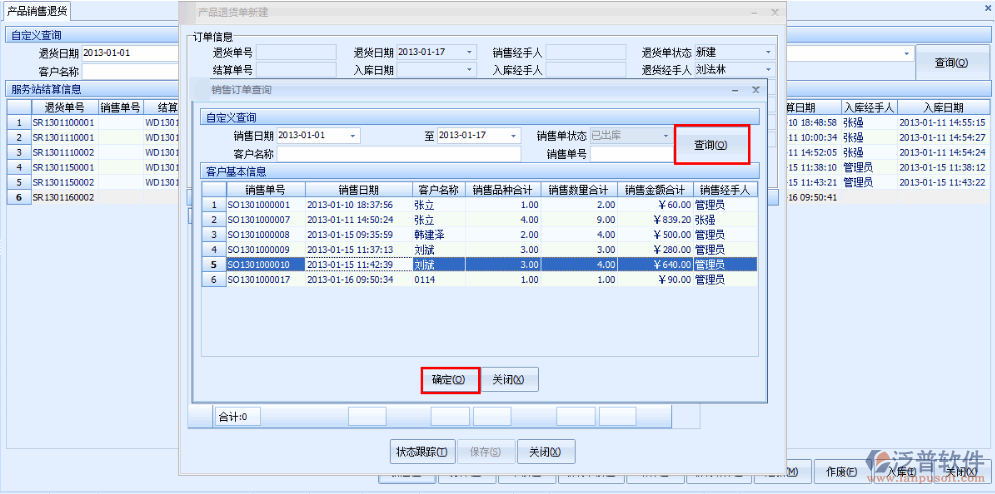The width and height of the screenshot is (995, 494).
Task: Sort by the 销售金额合计 column header
Action: [x=655, y=189]
